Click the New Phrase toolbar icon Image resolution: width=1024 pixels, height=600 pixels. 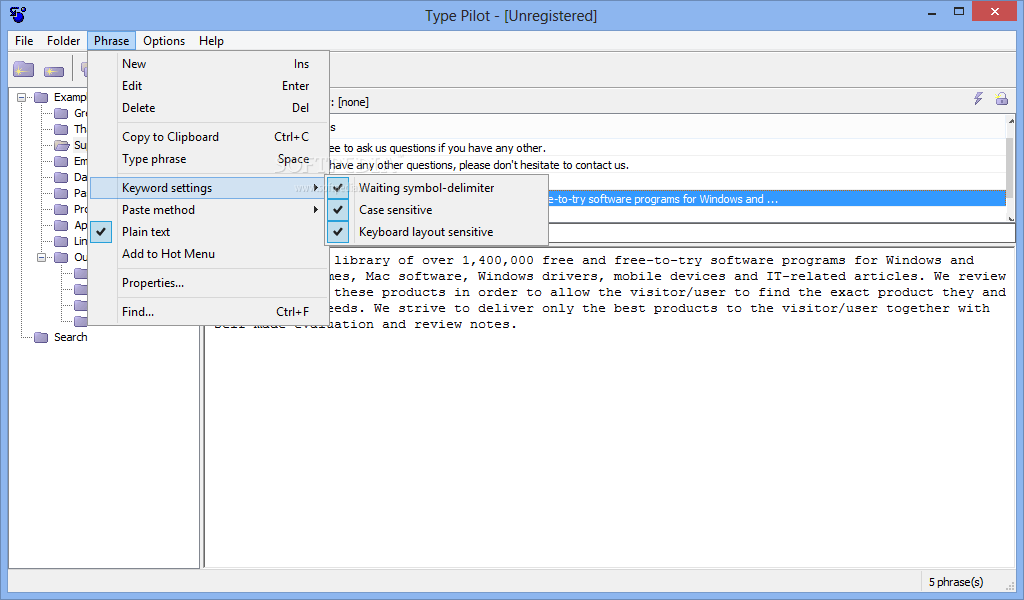54,71
